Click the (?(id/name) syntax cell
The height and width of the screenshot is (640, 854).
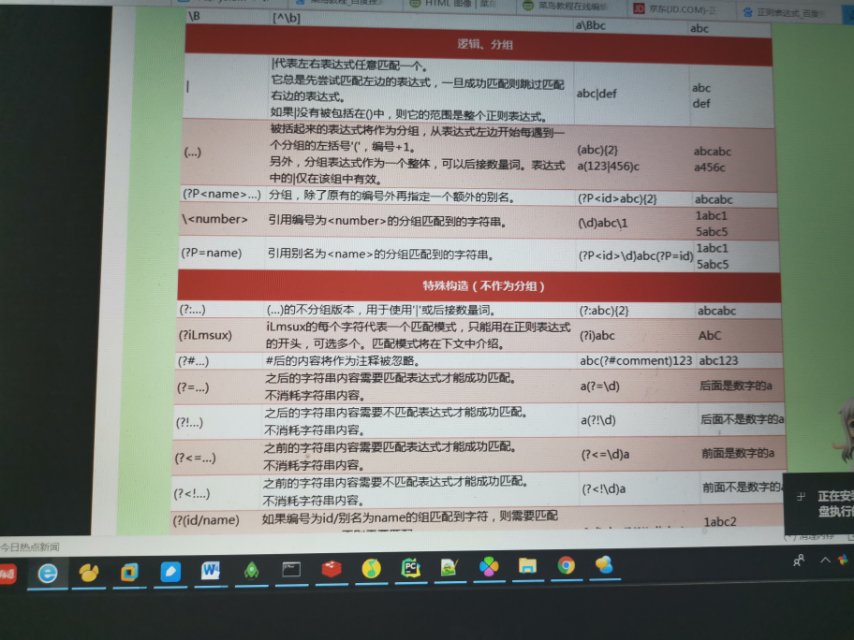[x=206, y=520]
